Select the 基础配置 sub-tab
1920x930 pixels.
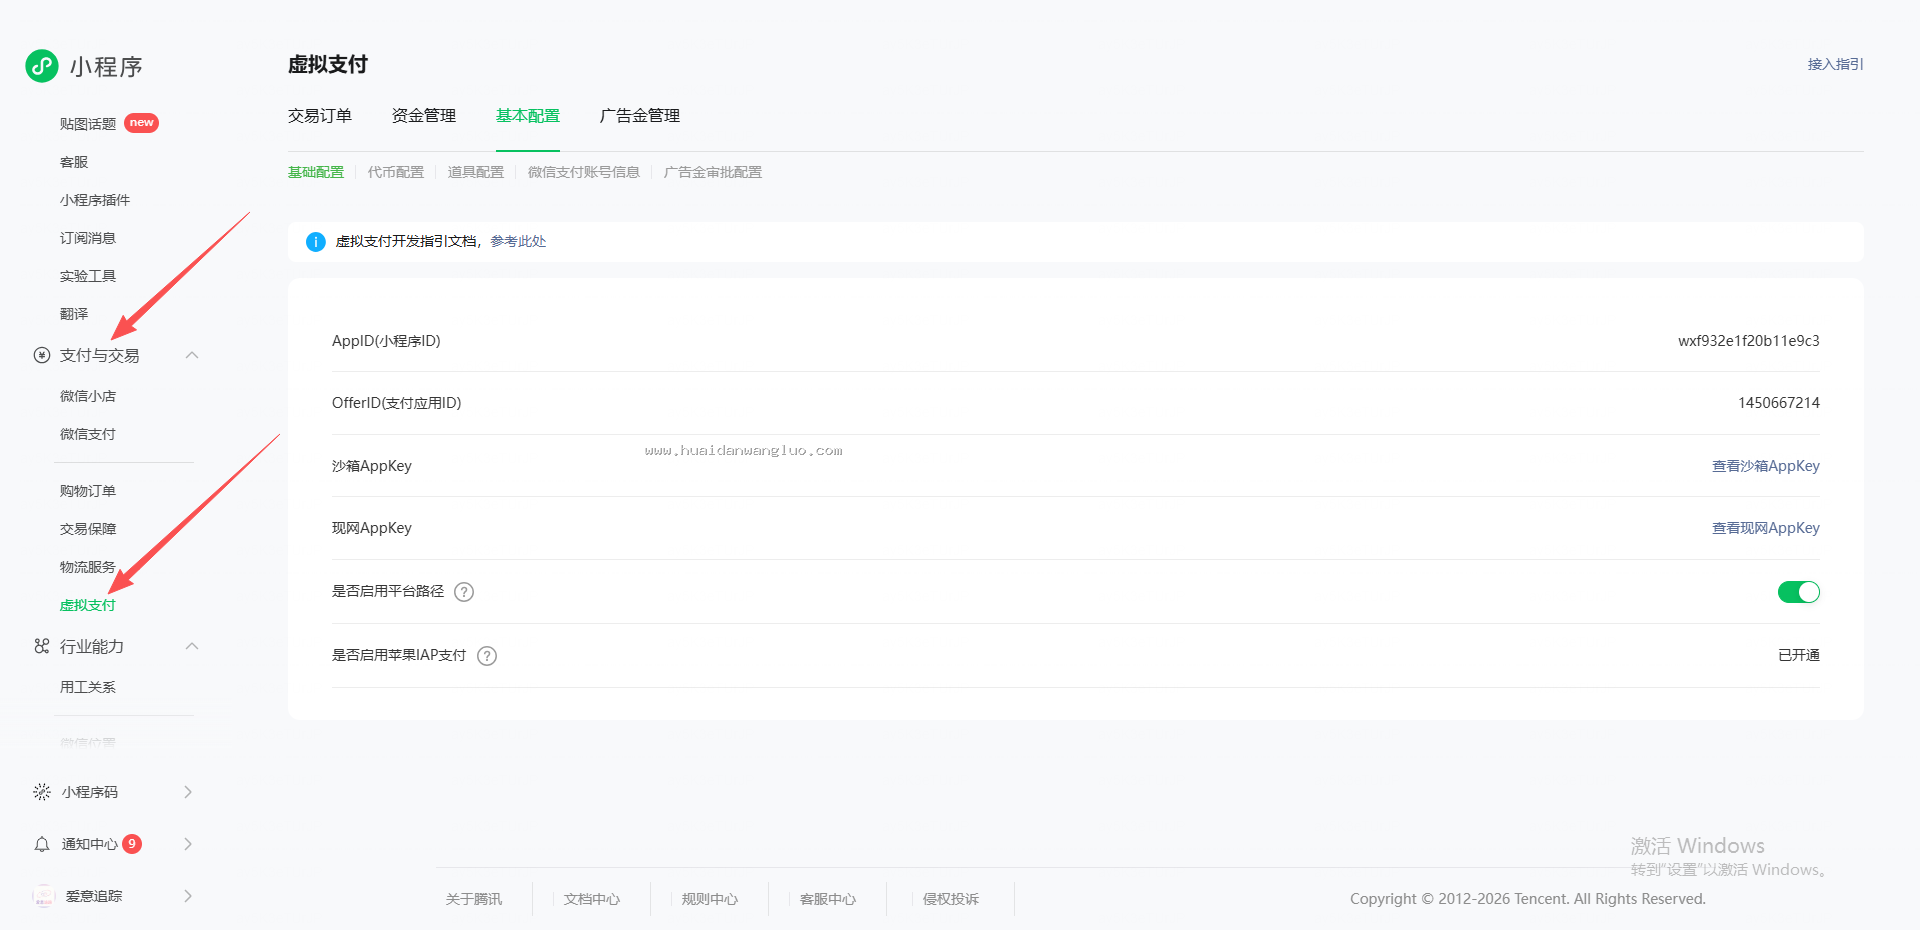pos(316,172)
